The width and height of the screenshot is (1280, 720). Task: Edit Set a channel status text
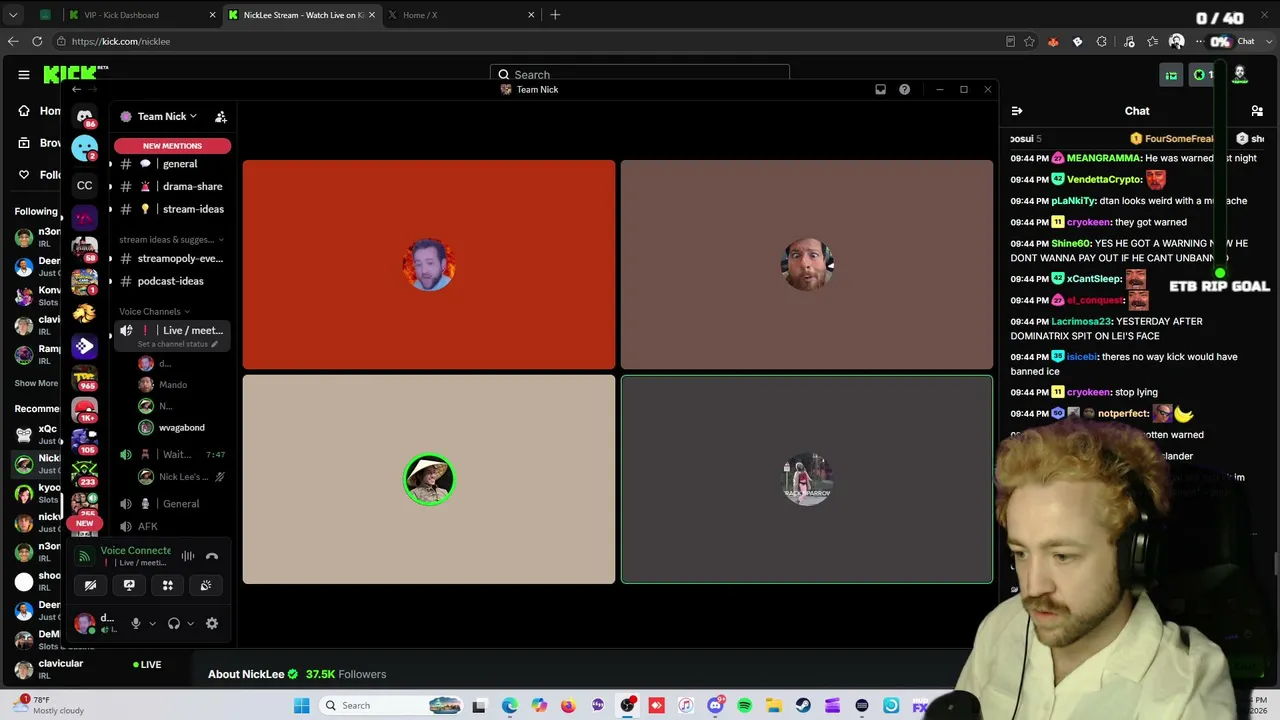(x=177, y=344)
